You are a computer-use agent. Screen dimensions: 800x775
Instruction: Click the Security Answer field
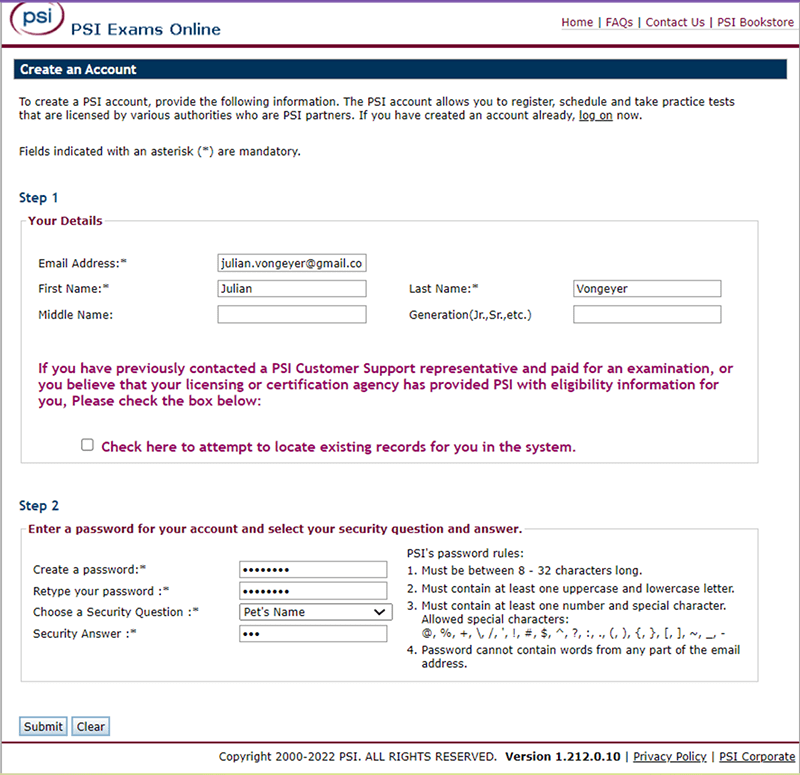click(313, 634)
